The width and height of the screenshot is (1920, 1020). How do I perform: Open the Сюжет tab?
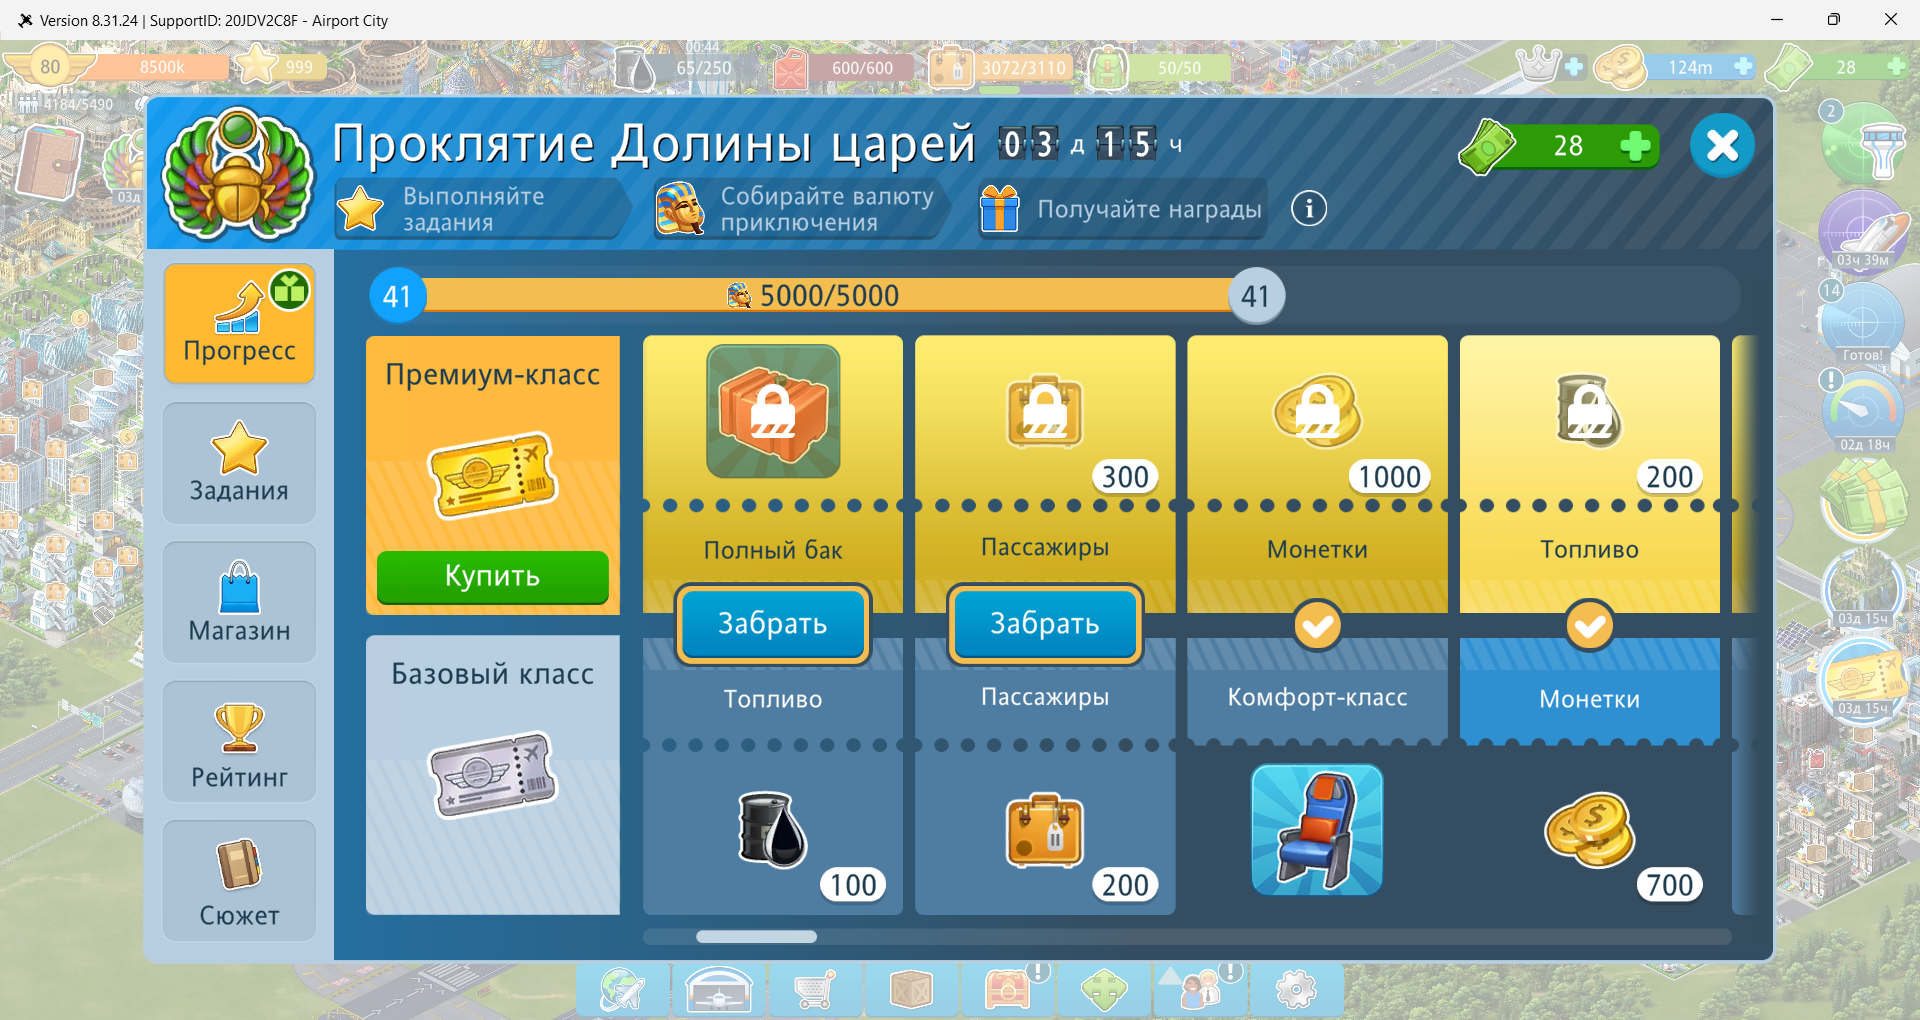pos(239,881)
